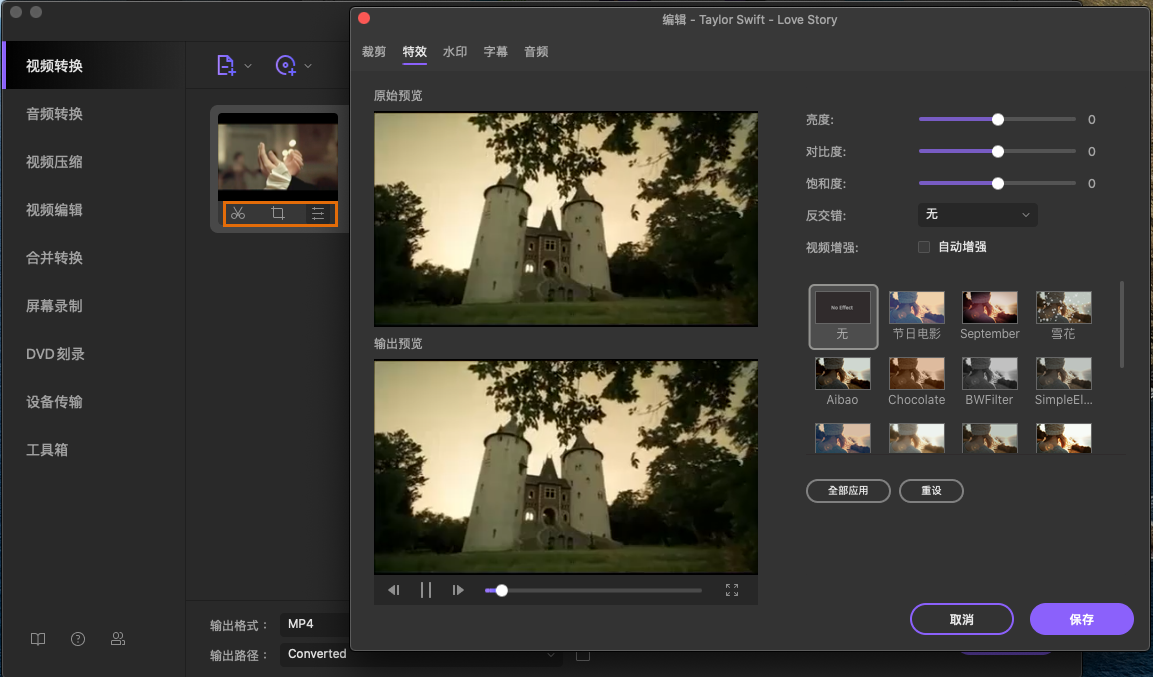The height and width of the screenshot is (677, 1153).
Task: Select the 字幕 subtitles tab
Action: tap(495, 52)
